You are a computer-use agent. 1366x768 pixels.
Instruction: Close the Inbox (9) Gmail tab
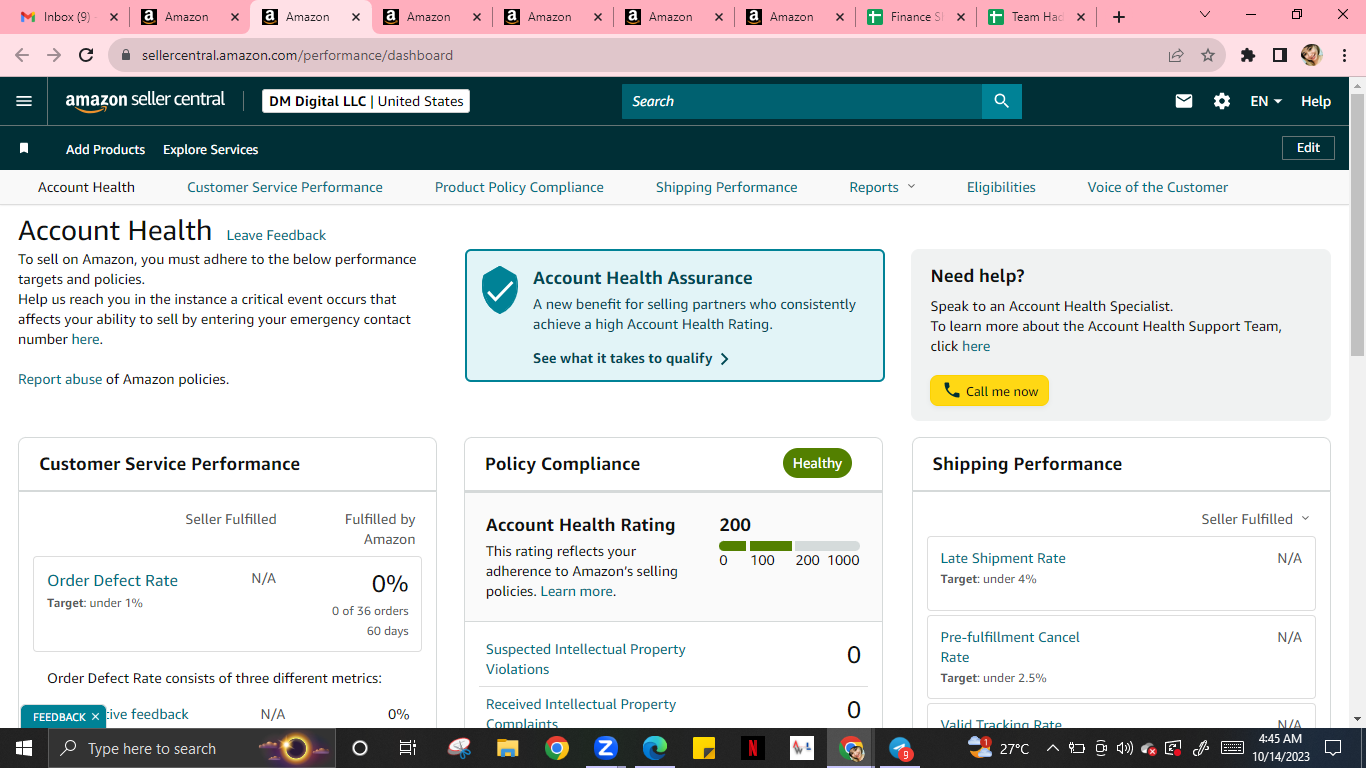pos(113,17)
